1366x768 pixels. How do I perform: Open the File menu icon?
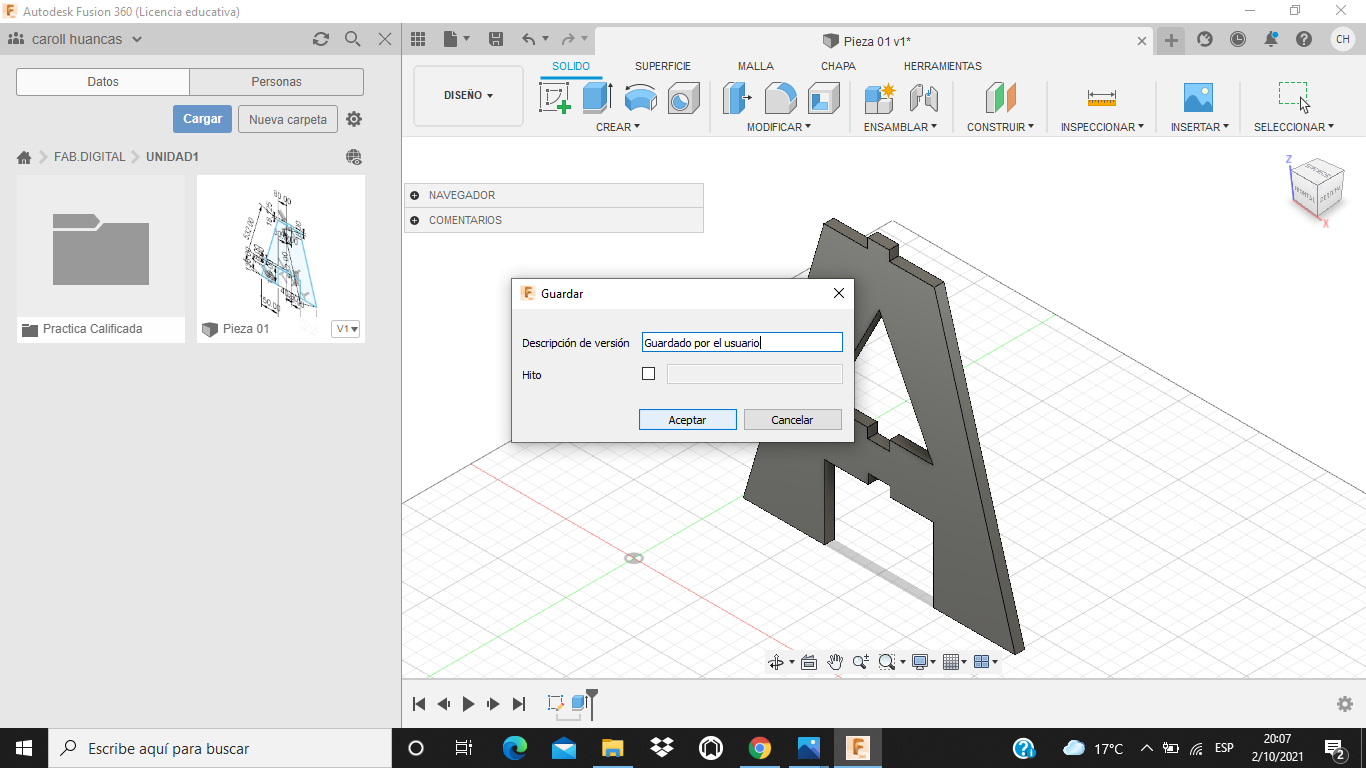[x=457, y=39]
